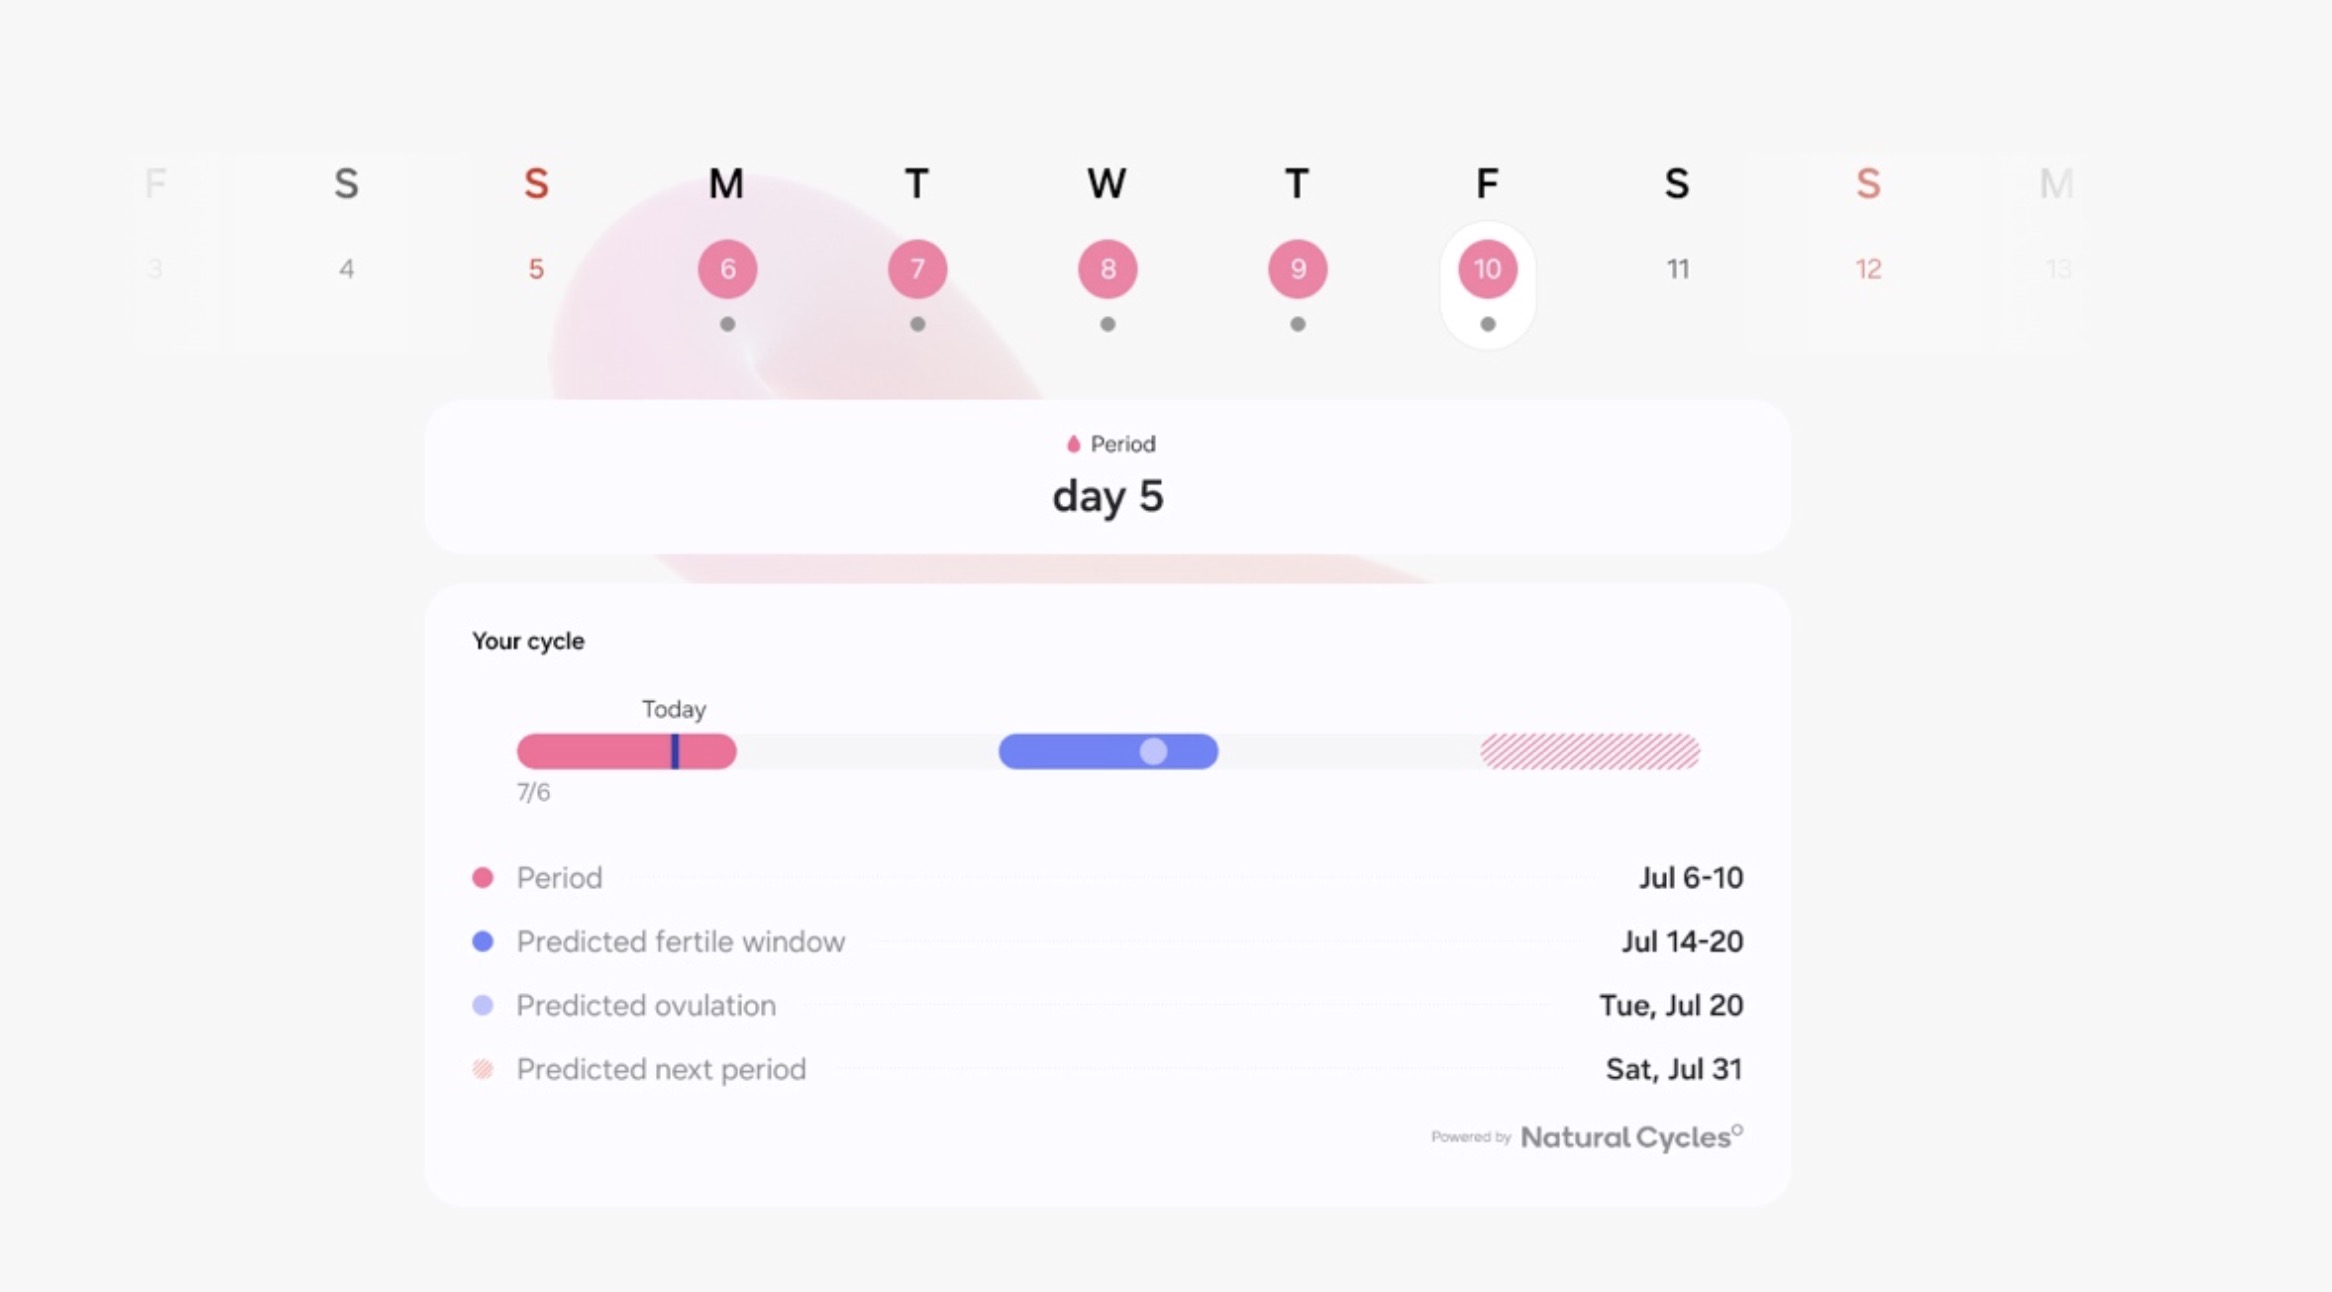The width and height of the screenshot is (2332, 1292).
Task: Open the Natural Cycles link
Action: 1630,1137
